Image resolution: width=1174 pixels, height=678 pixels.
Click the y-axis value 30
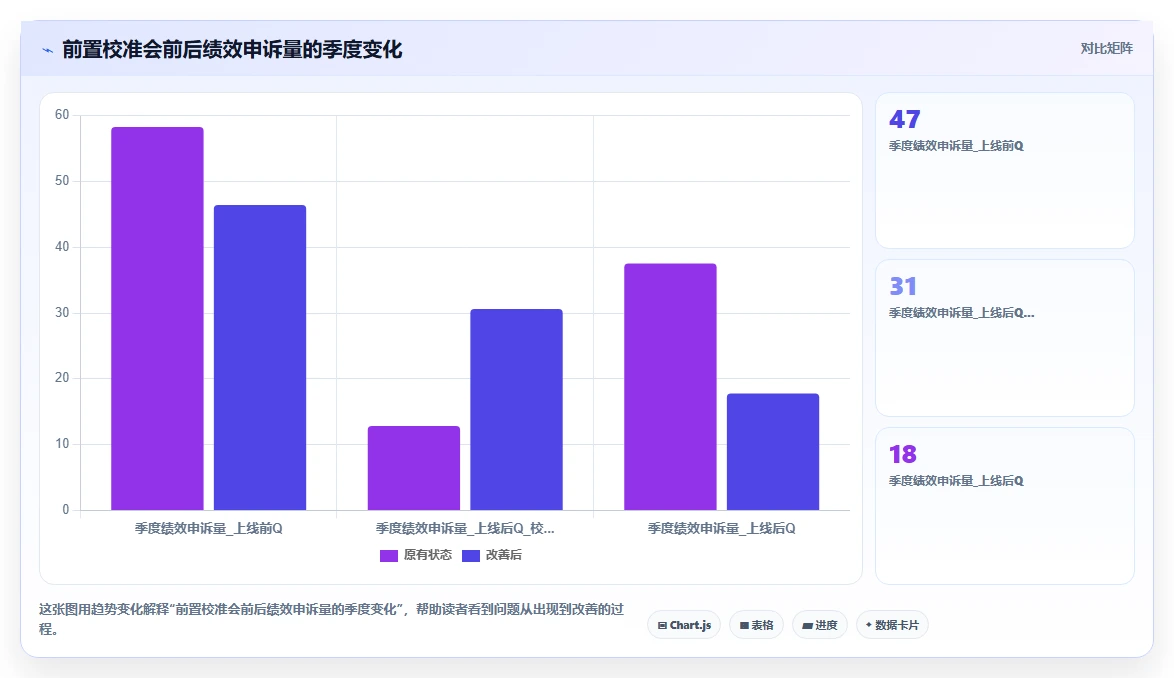tap(61, 312)
